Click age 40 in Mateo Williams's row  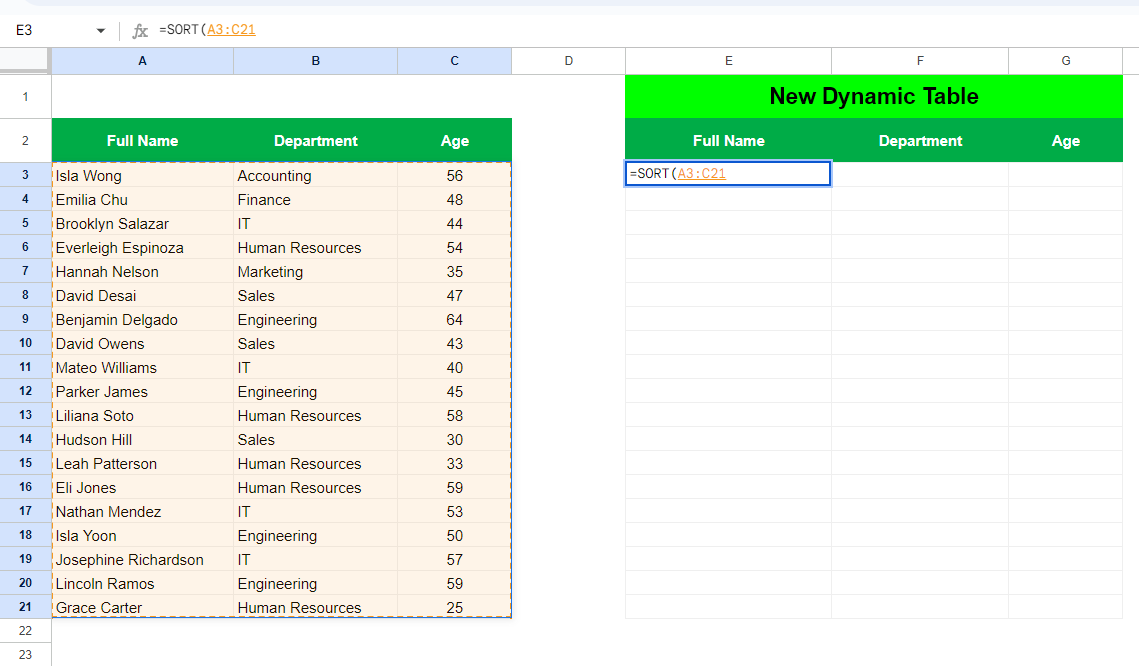pyautogui.click(x=455, y=367)
